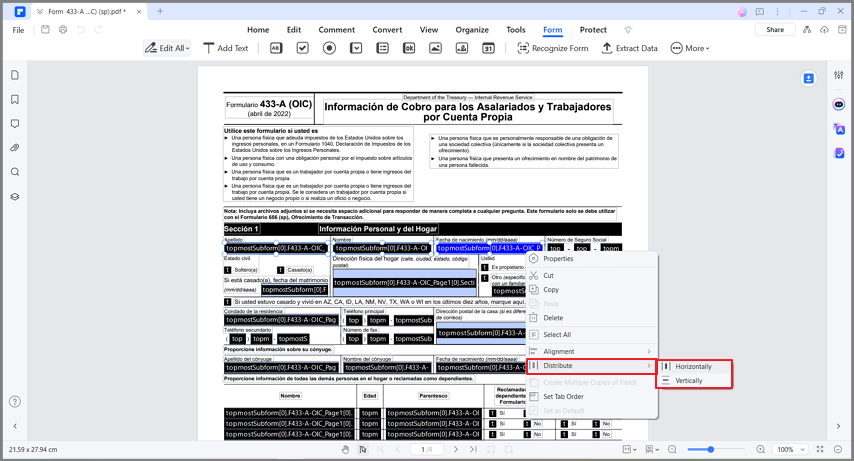Enter full screen mode
The width and height of the screenshot is (854, 461).
(820, 449)
